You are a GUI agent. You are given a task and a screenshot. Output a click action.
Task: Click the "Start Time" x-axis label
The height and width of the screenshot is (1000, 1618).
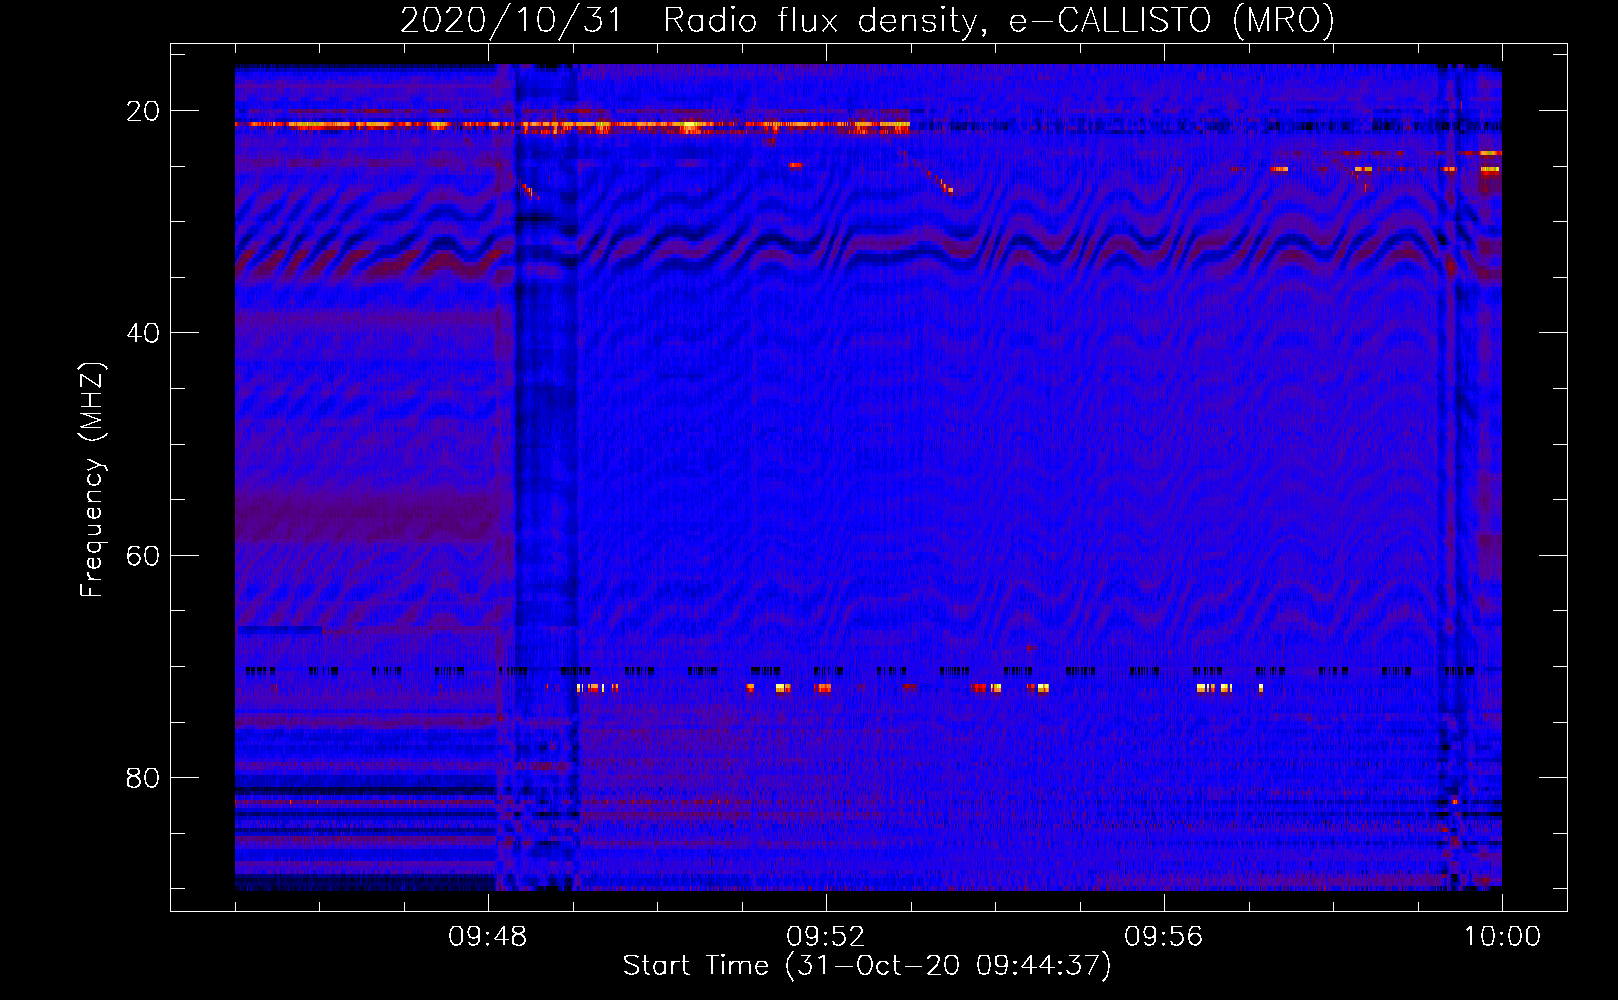pos(867,965)
